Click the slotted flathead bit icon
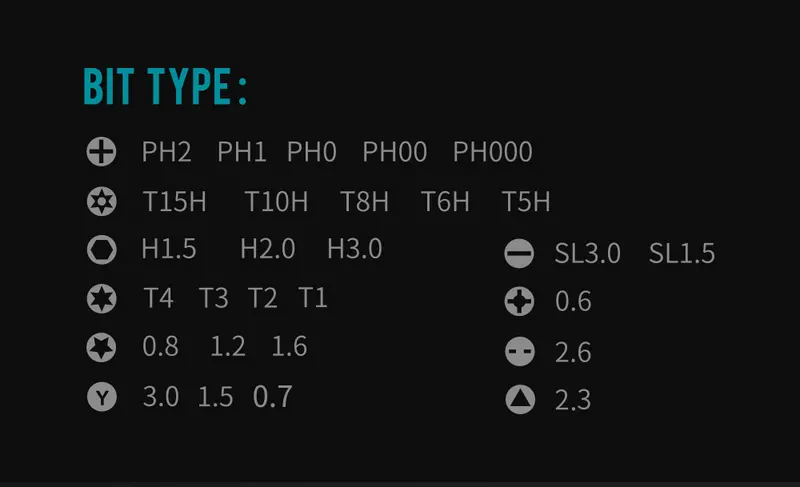 (519, 254)
